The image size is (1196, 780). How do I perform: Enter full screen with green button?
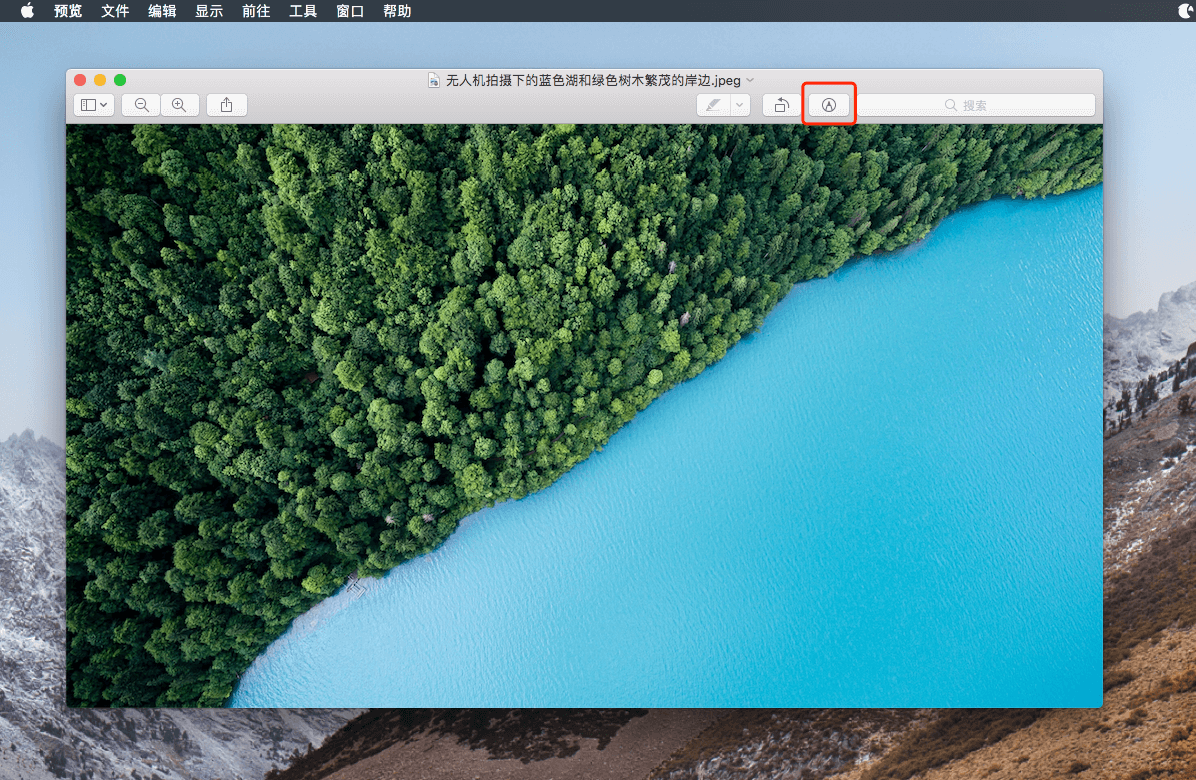pos(120,79)
